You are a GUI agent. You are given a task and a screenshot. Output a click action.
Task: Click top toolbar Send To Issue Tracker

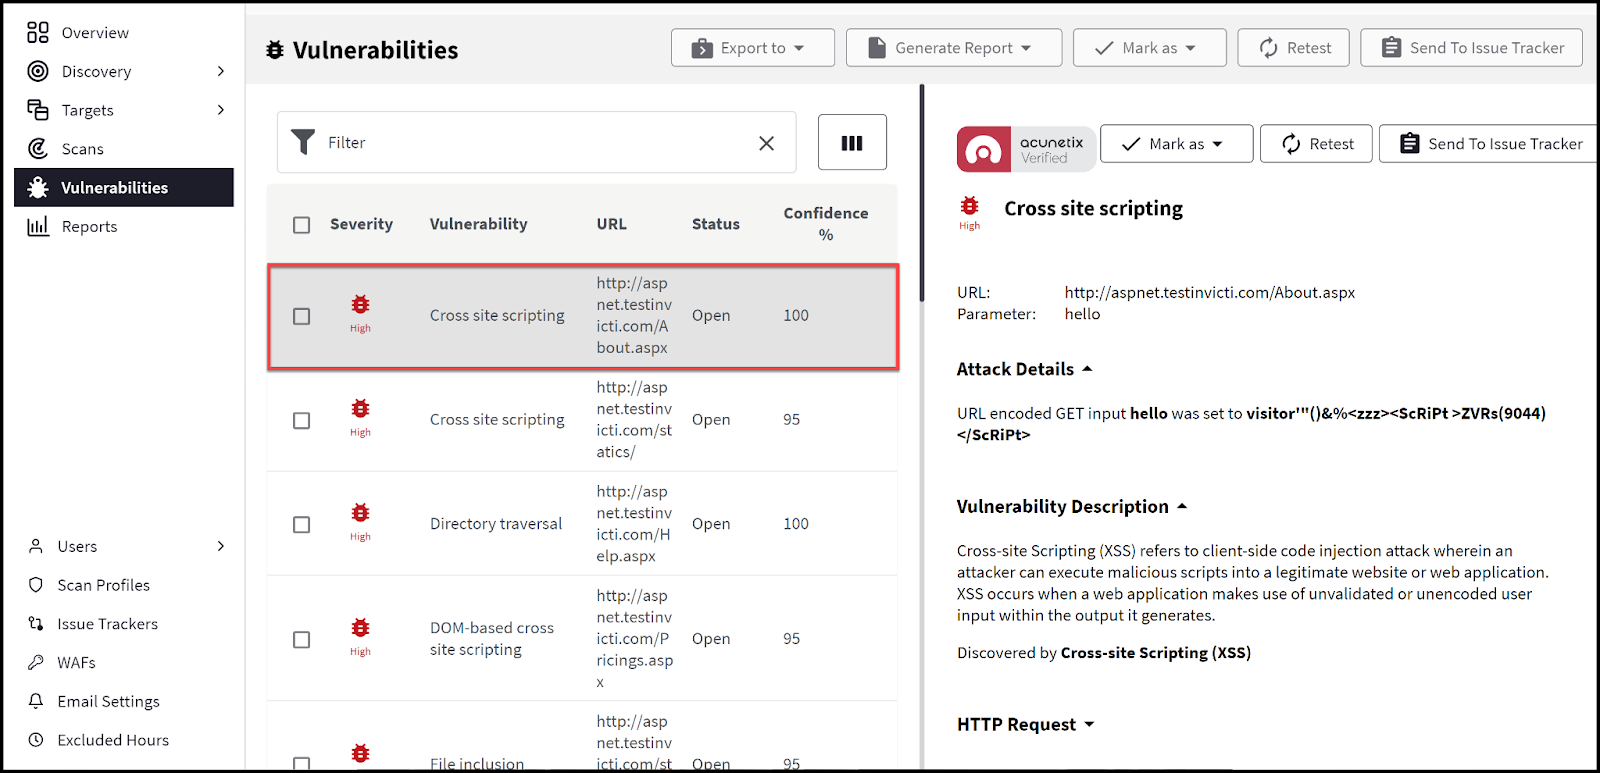(1471, 48)
